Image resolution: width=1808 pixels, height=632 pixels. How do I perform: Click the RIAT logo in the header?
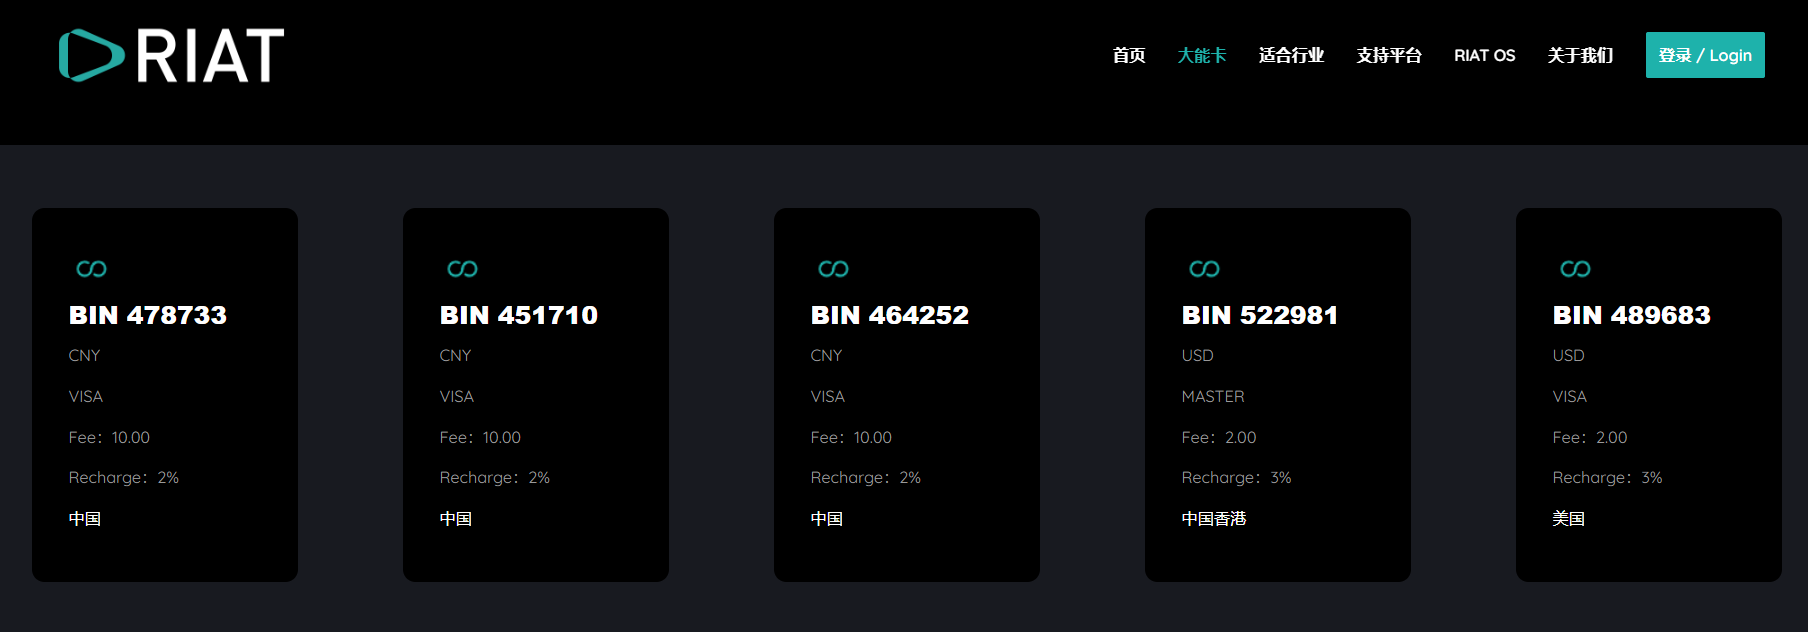click(x=172, y=55)
